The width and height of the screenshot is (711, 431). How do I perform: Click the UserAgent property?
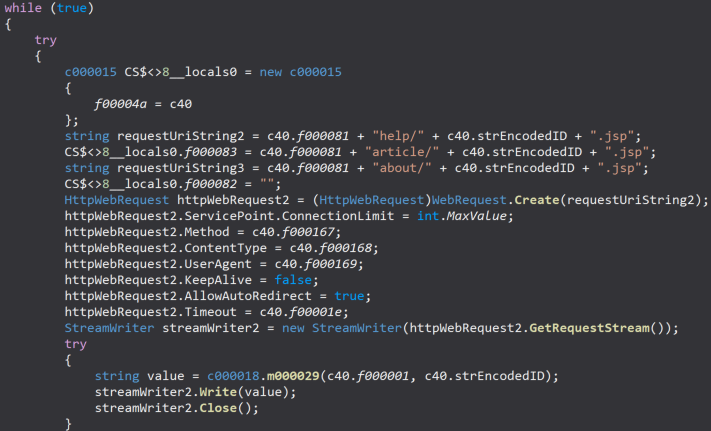coord(218,264)
